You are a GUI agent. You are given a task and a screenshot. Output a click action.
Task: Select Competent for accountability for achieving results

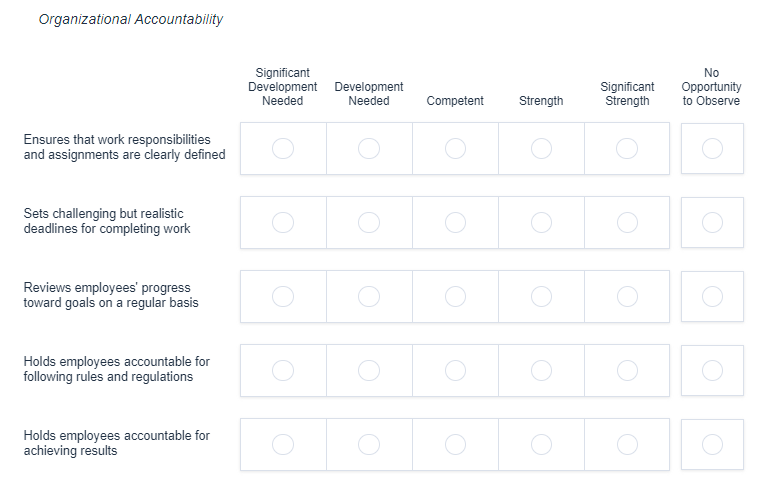coord(455,444)
